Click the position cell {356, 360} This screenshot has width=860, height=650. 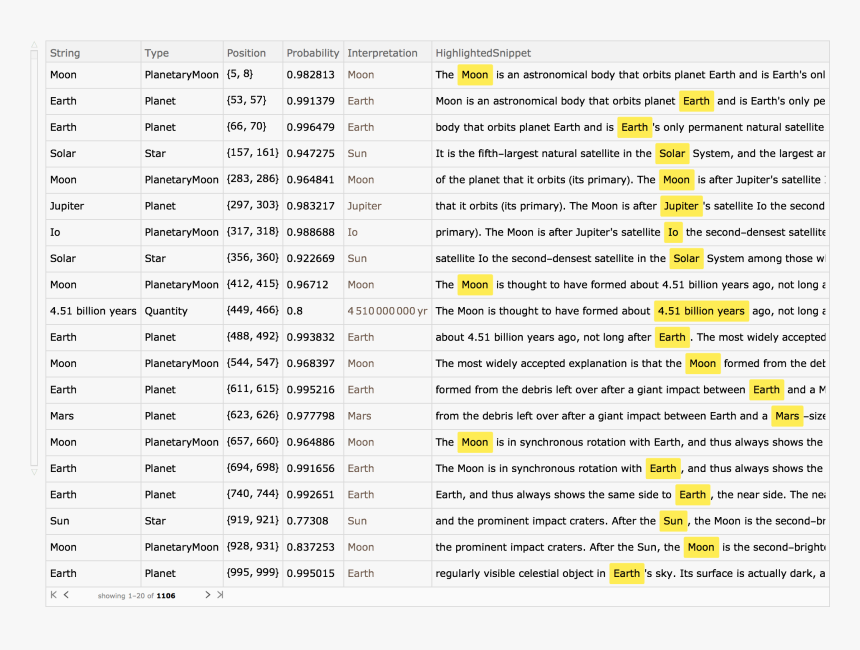pyautogui.click(x=253, y=258)
